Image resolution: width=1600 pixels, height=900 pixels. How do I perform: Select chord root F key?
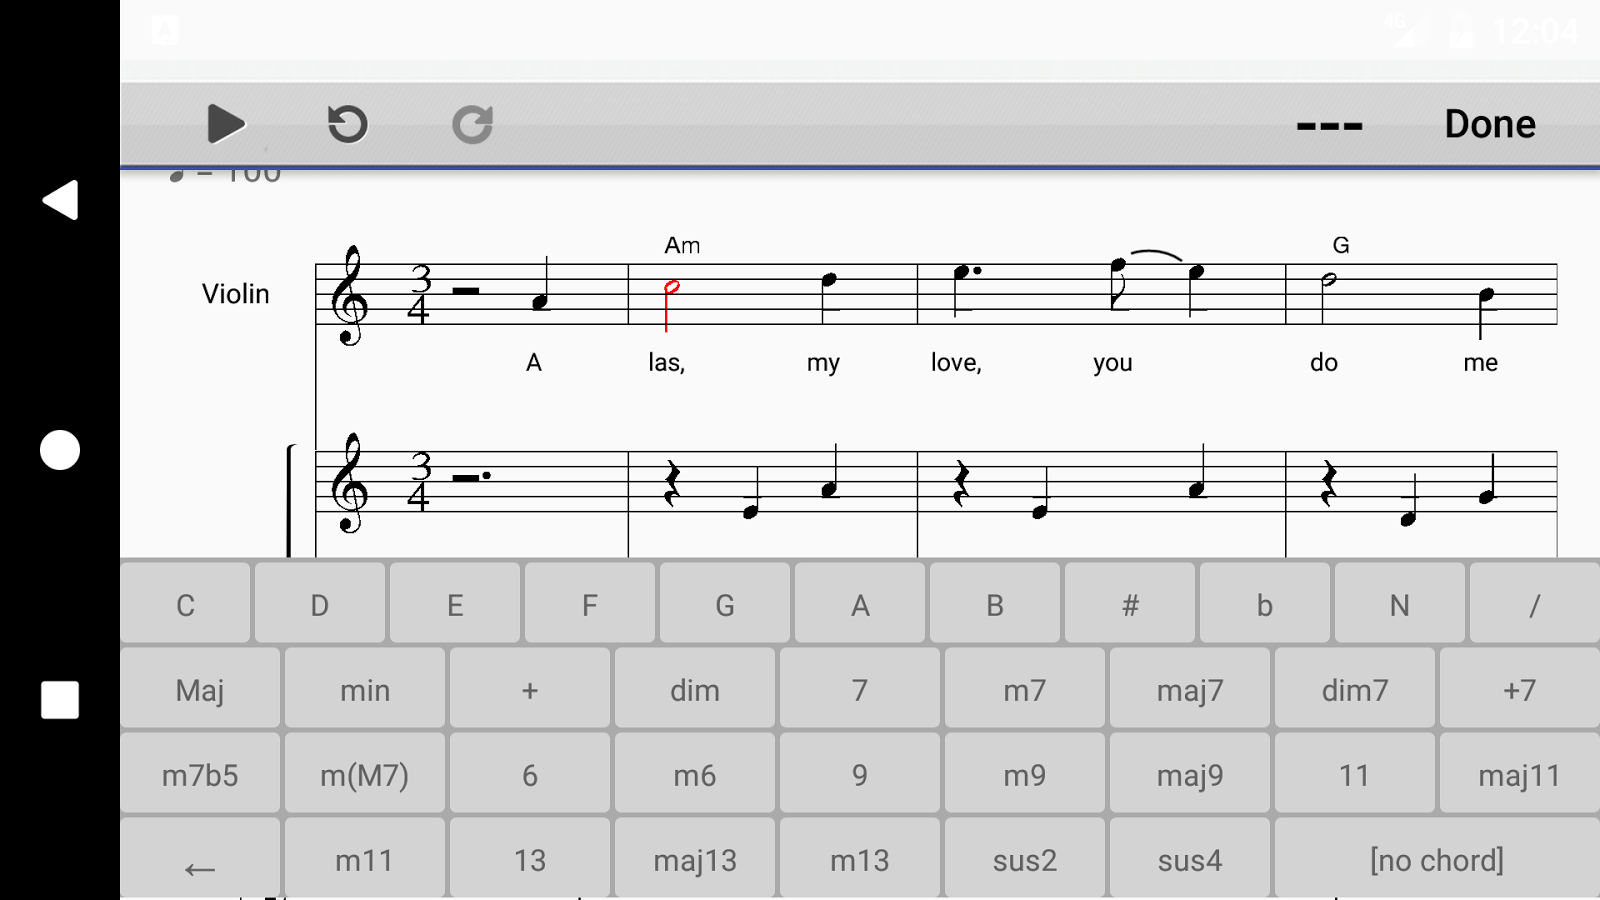click(x=590, y=603)
